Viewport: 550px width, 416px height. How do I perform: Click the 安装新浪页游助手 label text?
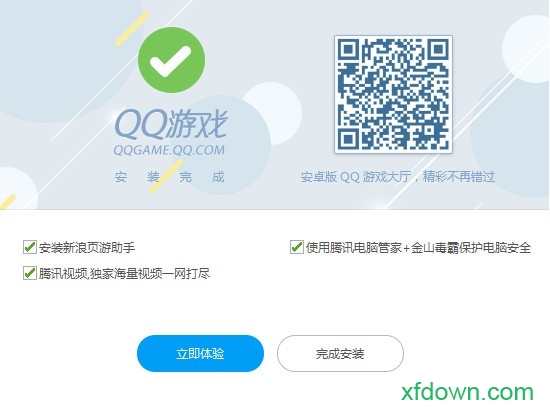(x=87, y=248)
